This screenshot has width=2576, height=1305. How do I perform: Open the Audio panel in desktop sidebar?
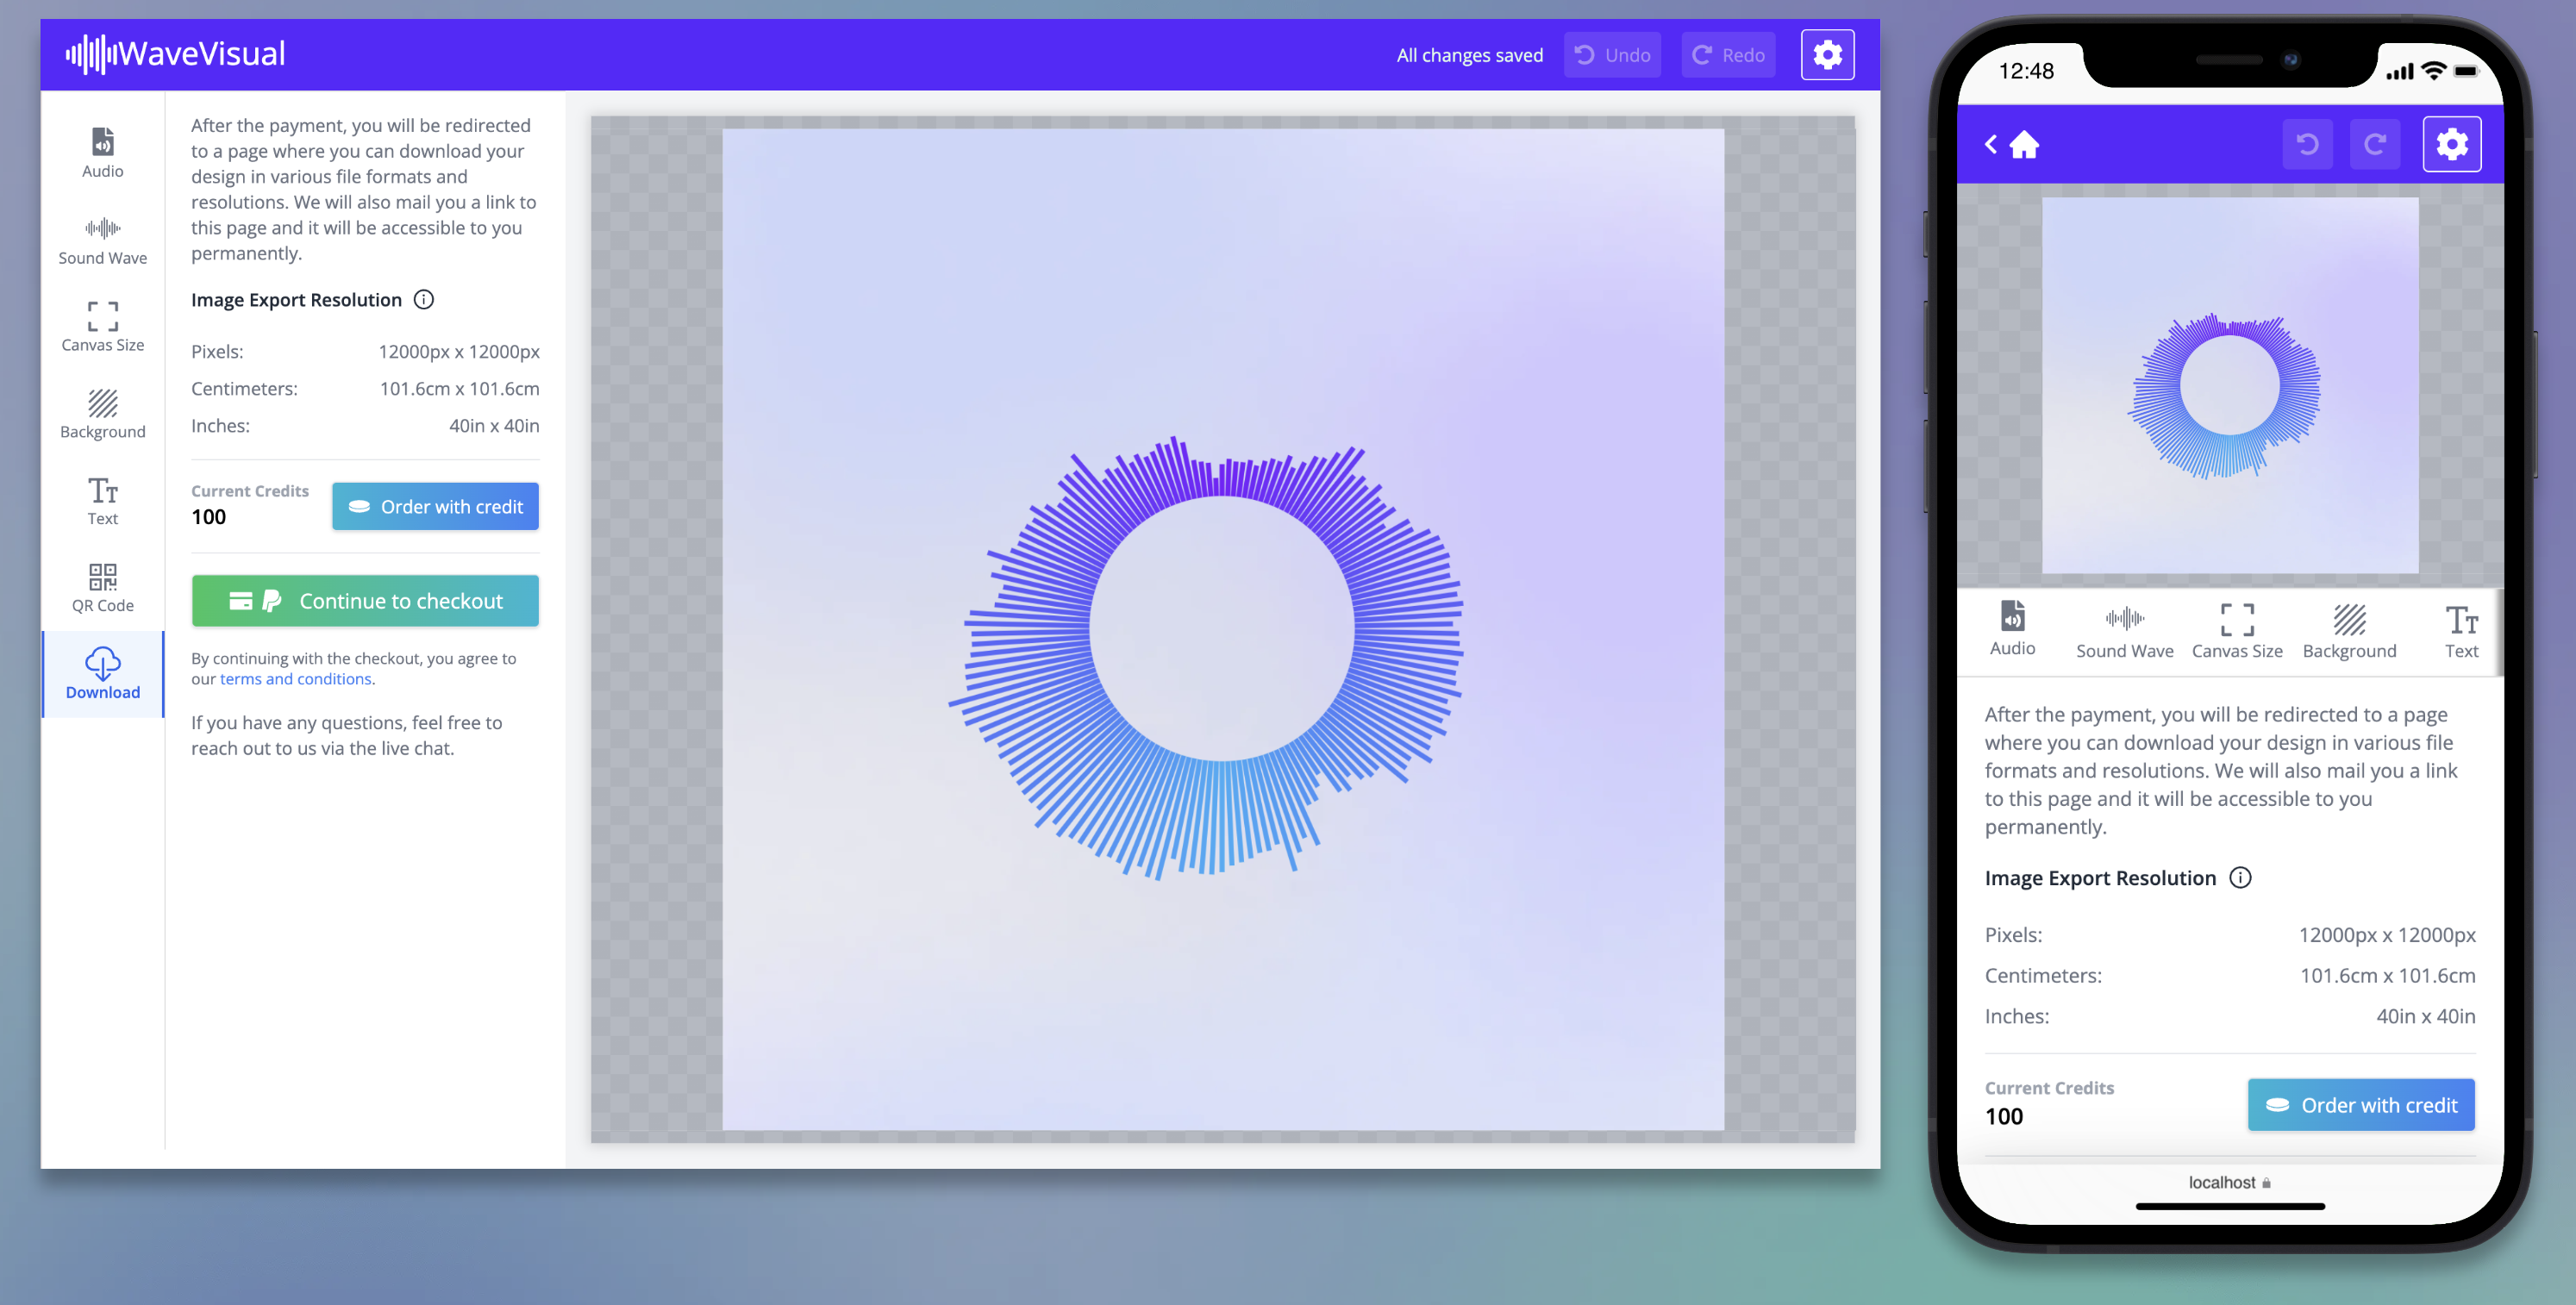pos(102,153)
